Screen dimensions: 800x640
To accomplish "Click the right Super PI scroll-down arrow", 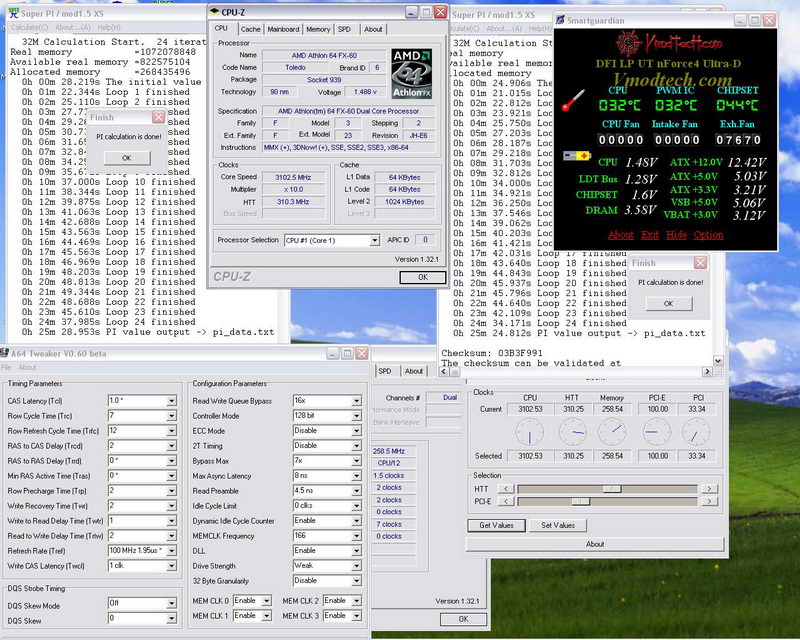I will pos(718,361).
